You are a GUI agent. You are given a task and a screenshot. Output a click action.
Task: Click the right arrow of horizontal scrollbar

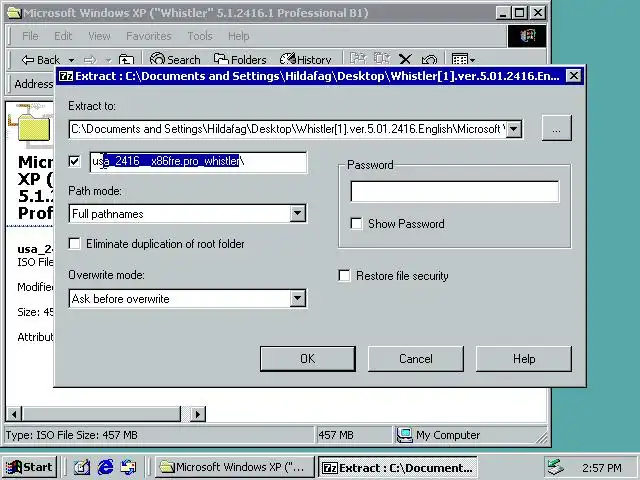(x=198, y=414)
